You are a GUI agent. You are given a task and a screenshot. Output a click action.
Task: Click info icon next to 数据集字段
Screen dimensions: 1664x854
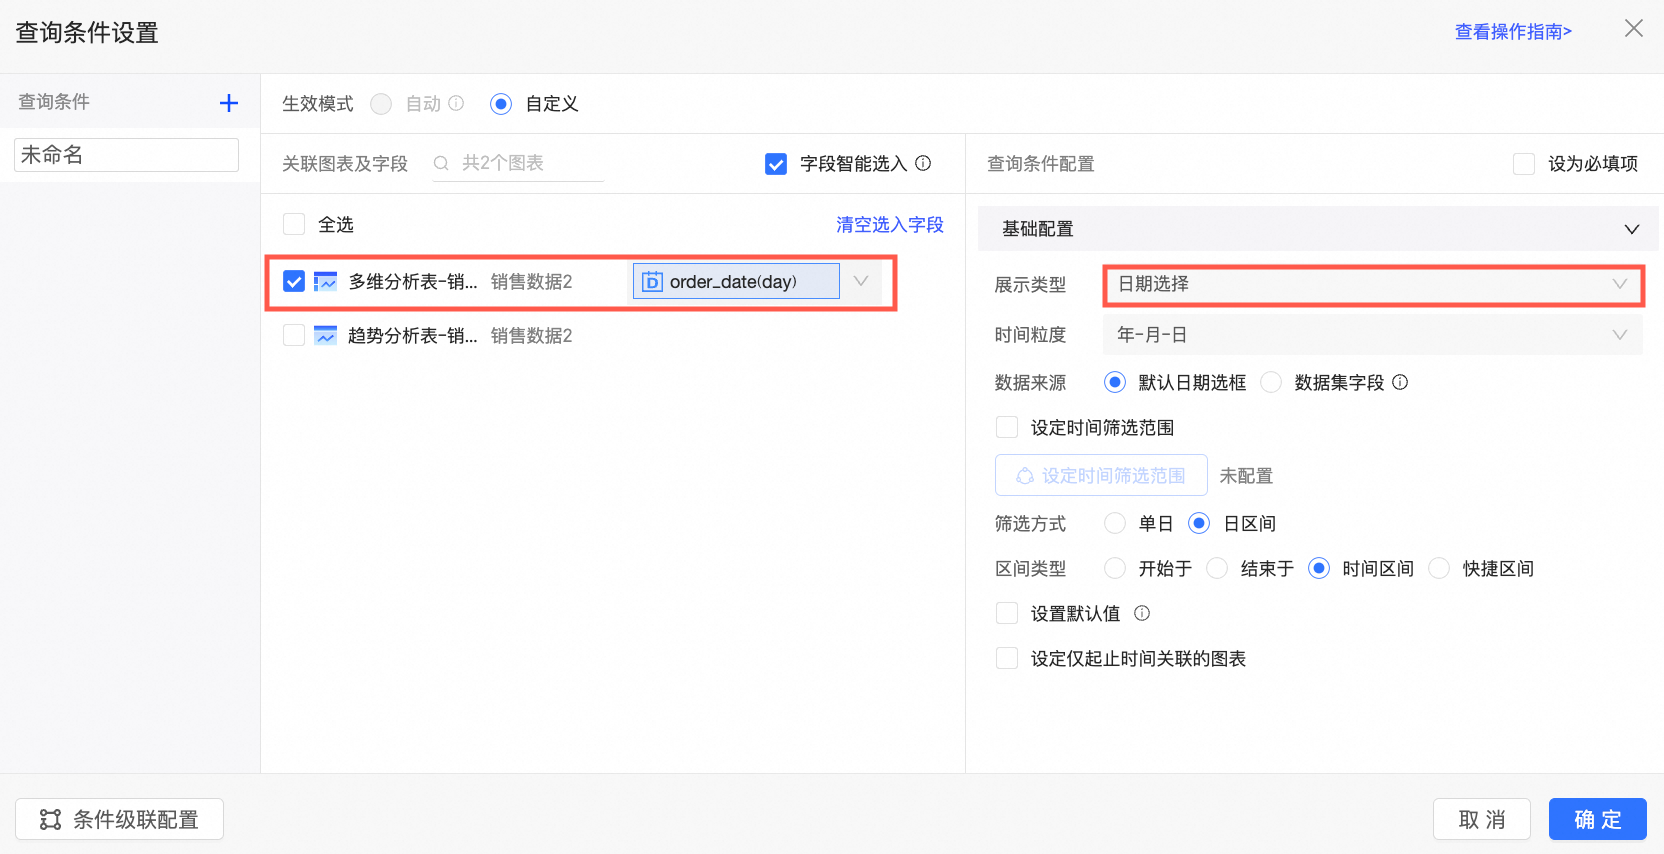(1400, 382)
